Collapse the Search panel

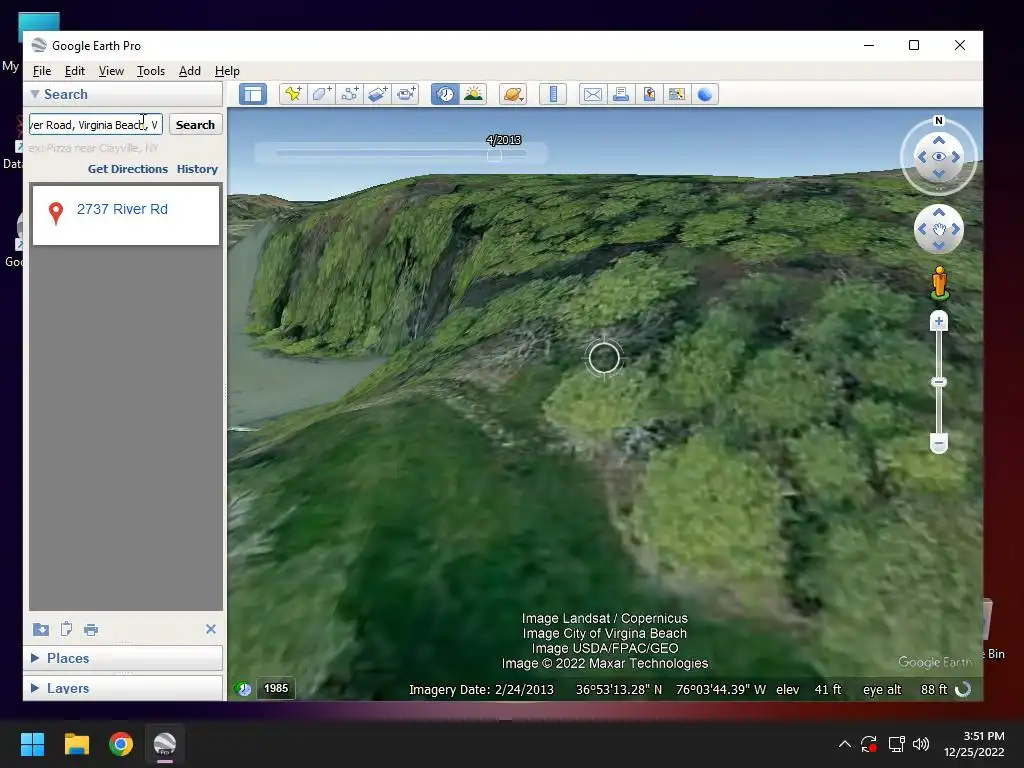point(35,94)
